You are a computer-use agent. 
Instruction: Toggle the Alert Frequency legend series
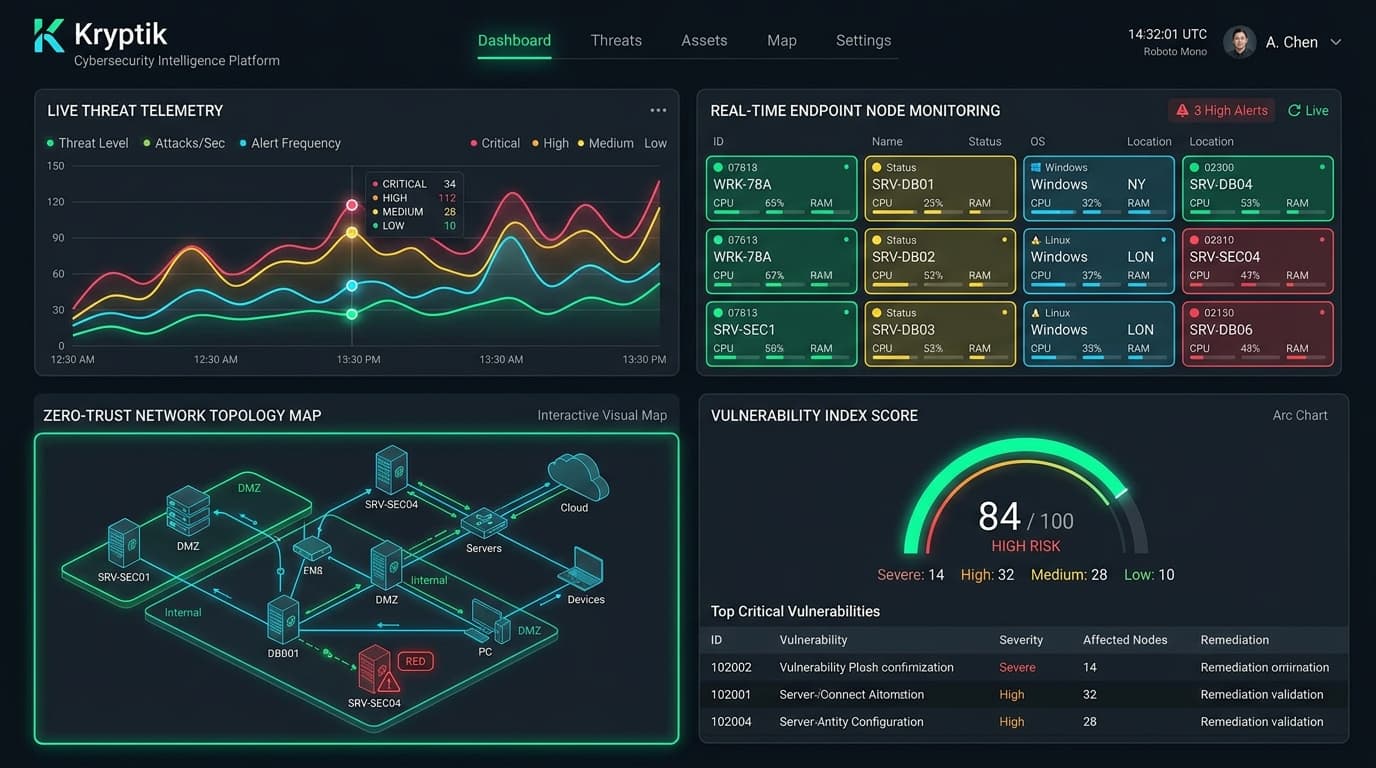[x=290, y=143]
